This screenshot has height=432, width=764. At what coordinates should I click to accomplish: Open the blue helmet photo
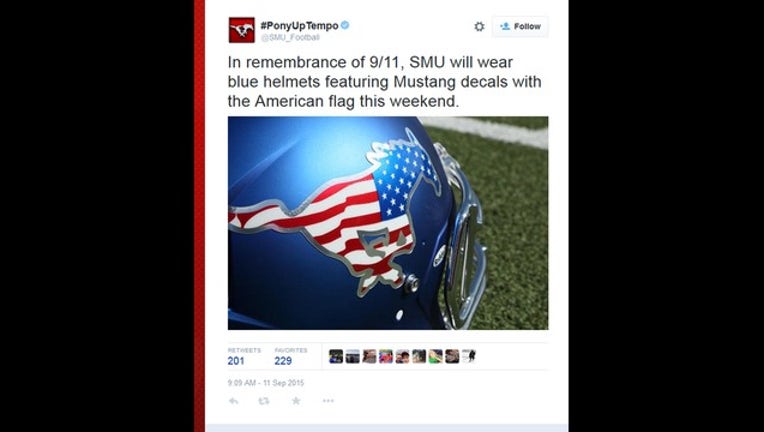tap(388, 223)
